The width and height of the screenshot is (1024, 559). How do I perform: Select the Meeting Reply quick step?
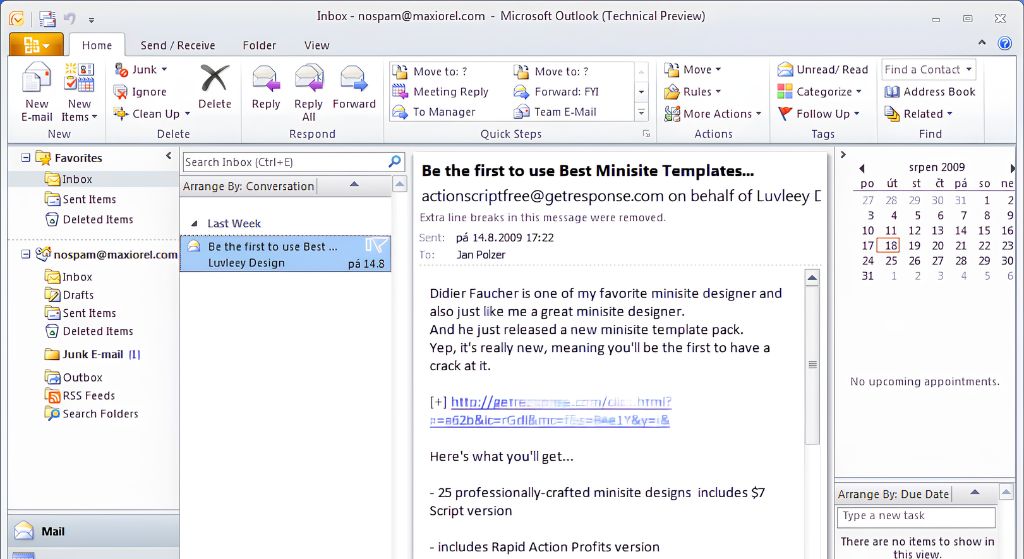tap(441, 91)
